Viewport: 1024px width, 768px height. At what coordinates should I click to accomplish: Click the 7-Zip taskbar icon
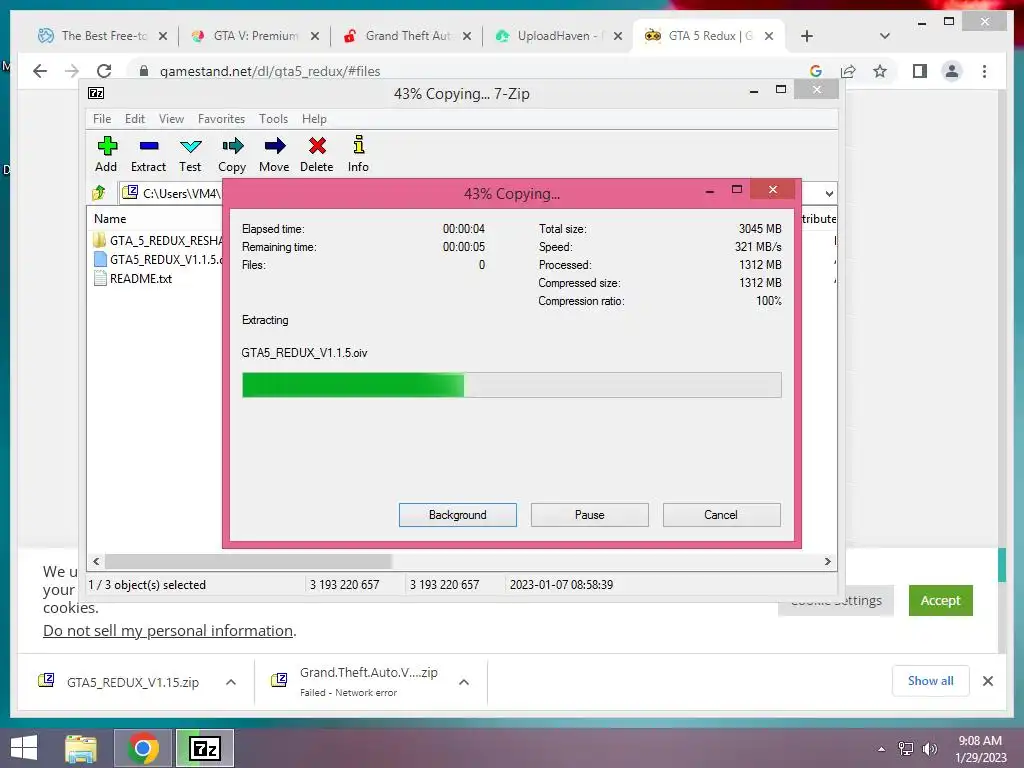tap(204, 748)
